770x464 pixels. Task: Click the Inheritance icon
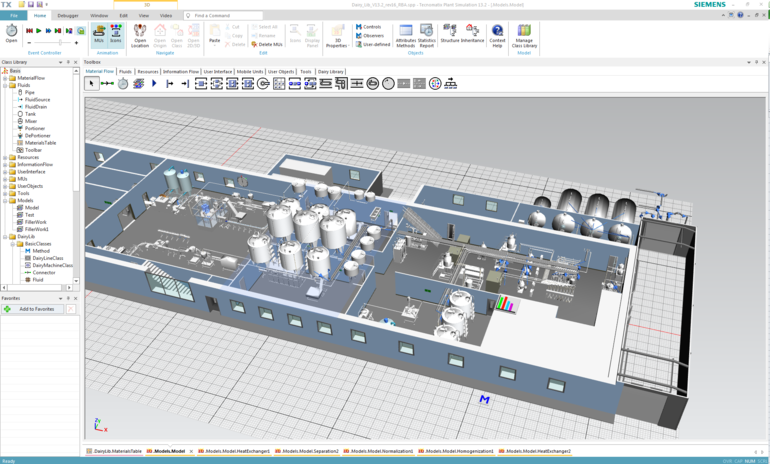472,33
